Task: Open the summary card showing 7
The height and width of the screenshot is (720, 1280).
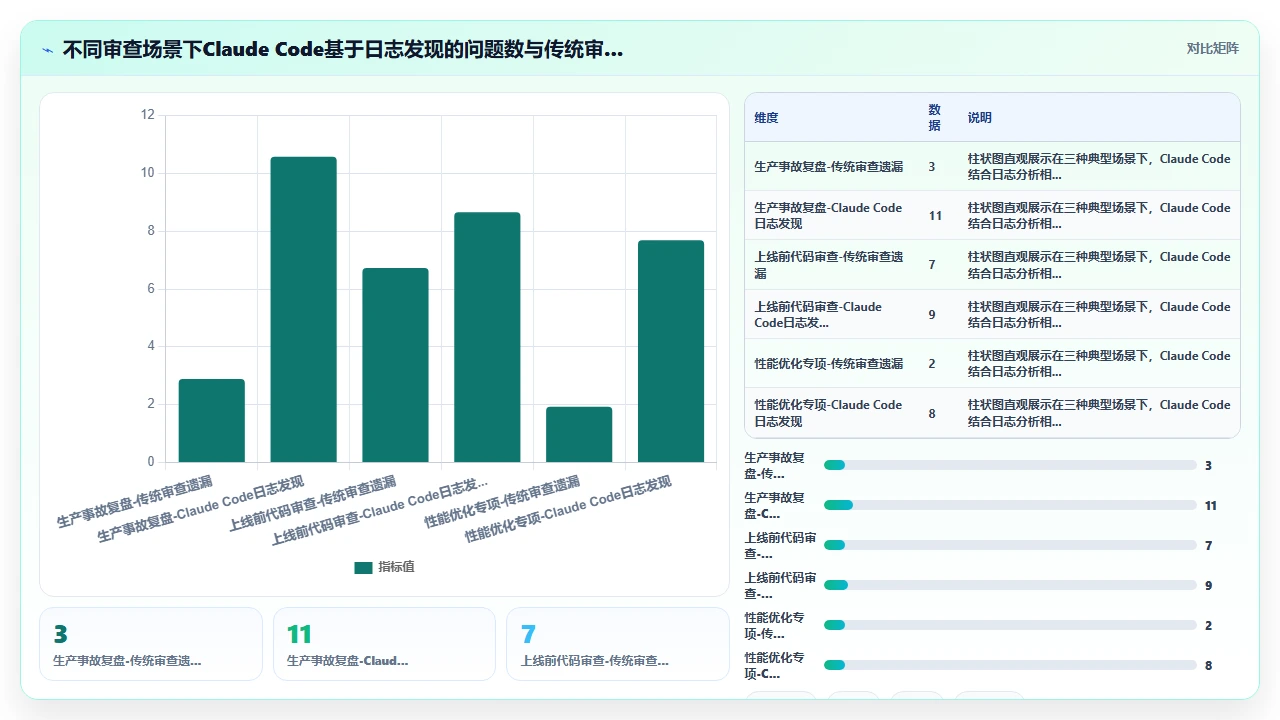Action: (x=618, y=644)
